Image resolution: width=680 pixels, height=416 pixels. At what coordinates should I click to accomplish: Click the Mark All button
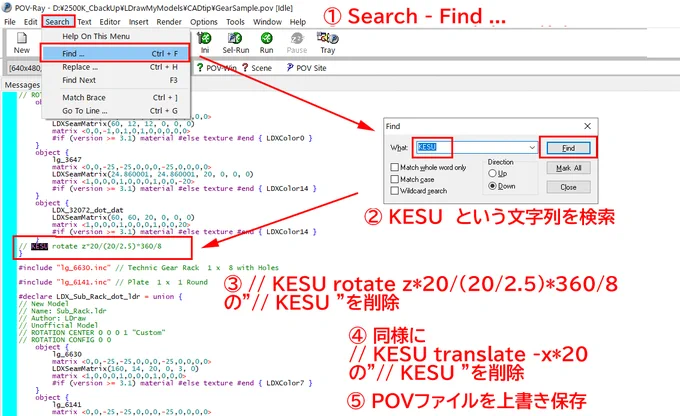pyautogui.click(x=568, y=168)
